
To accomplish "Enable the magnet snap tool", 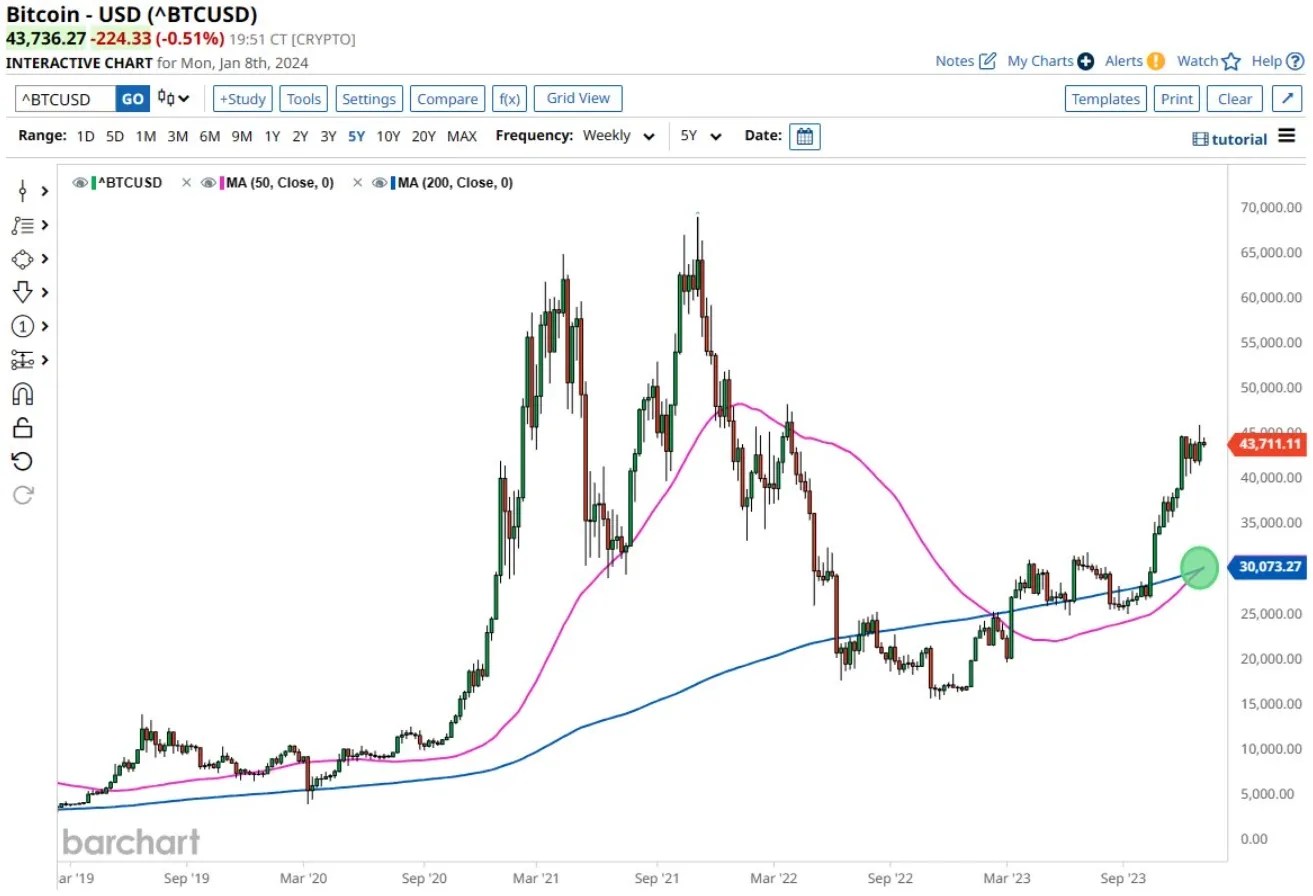I will click(x=22, y=393).
